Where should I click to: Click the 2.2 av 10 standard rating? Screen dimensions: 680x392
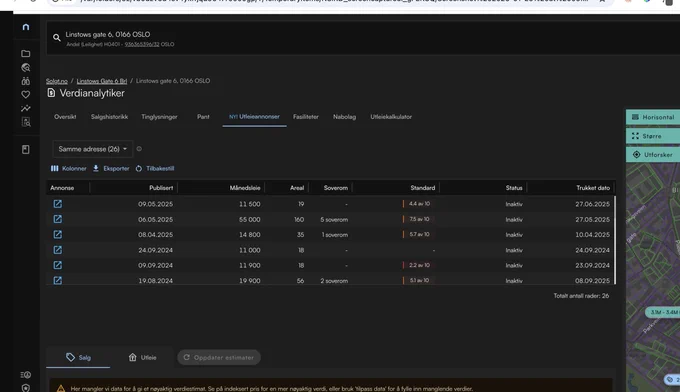(419, 265)
